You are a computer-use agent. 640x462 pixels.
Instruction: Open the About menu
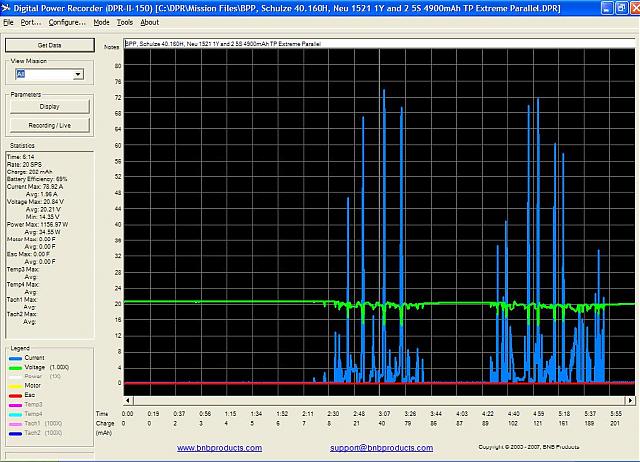pyautogui.click(x=149, y=21)
